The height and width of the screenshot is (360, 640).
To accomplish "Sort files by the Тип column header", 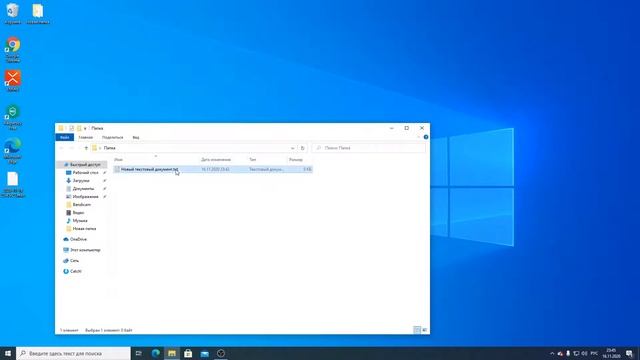I will pos(253,160).
